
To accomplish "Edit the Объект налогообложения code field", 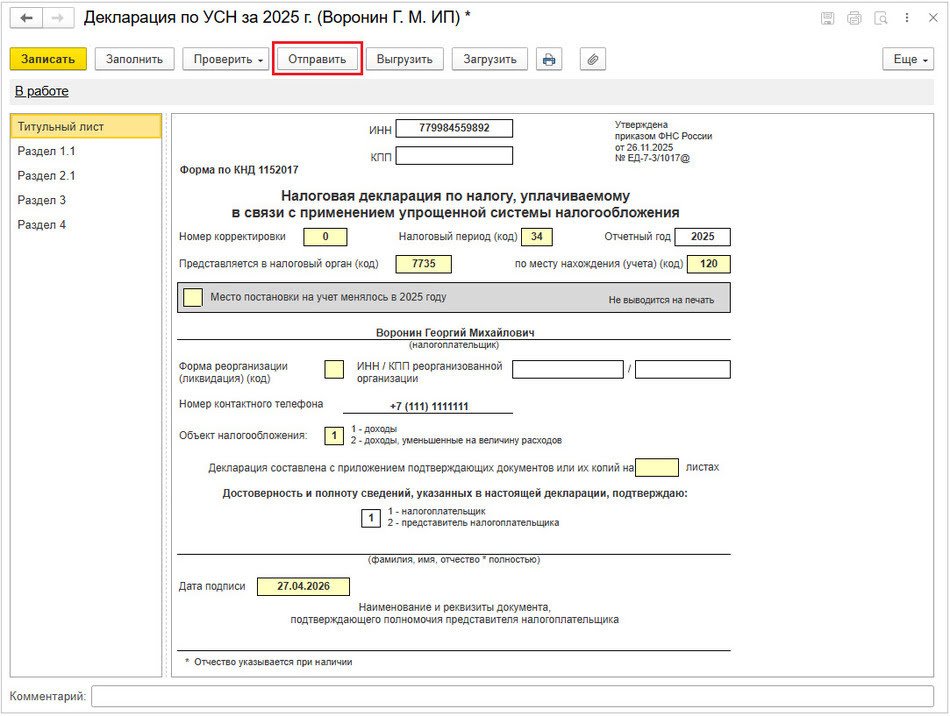I will point(334,436).
